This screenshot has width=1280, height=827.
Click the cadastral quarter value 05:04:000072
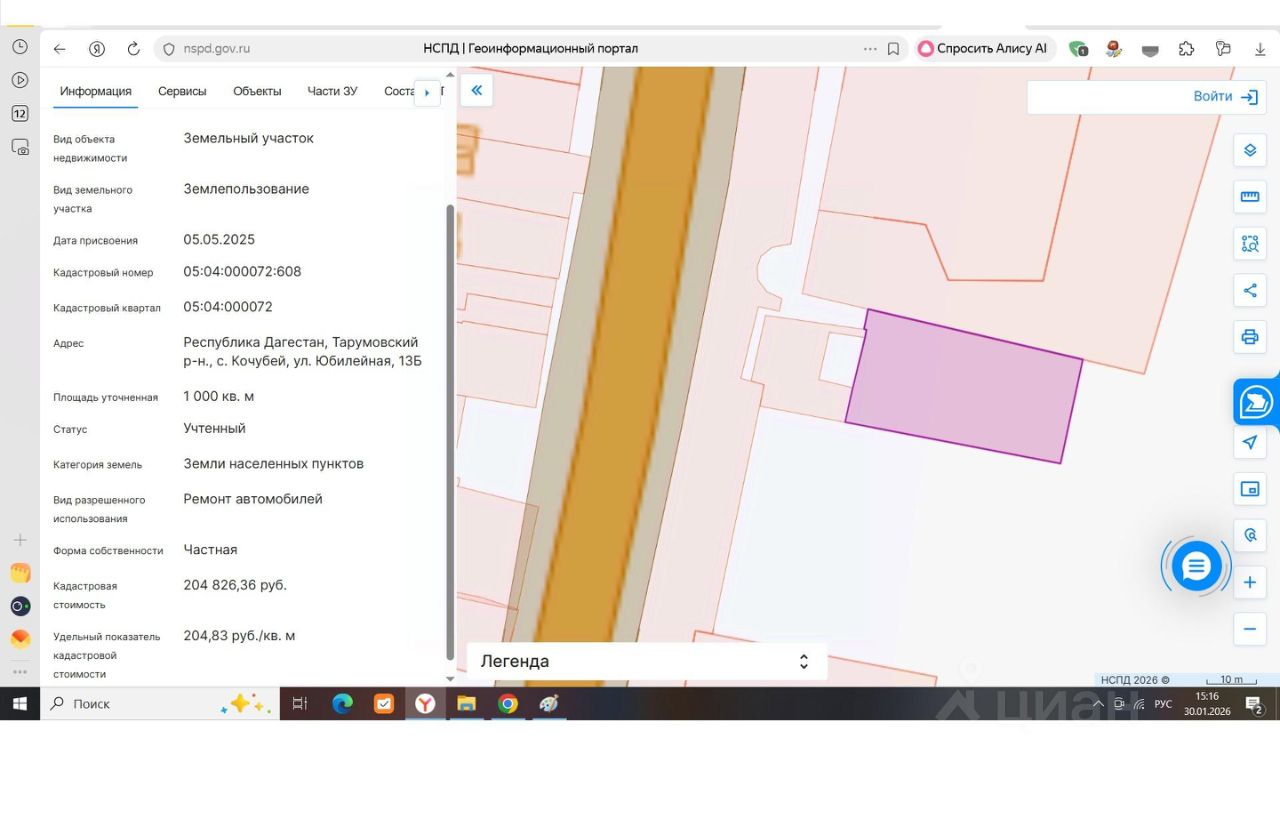(x=228, y=306)
